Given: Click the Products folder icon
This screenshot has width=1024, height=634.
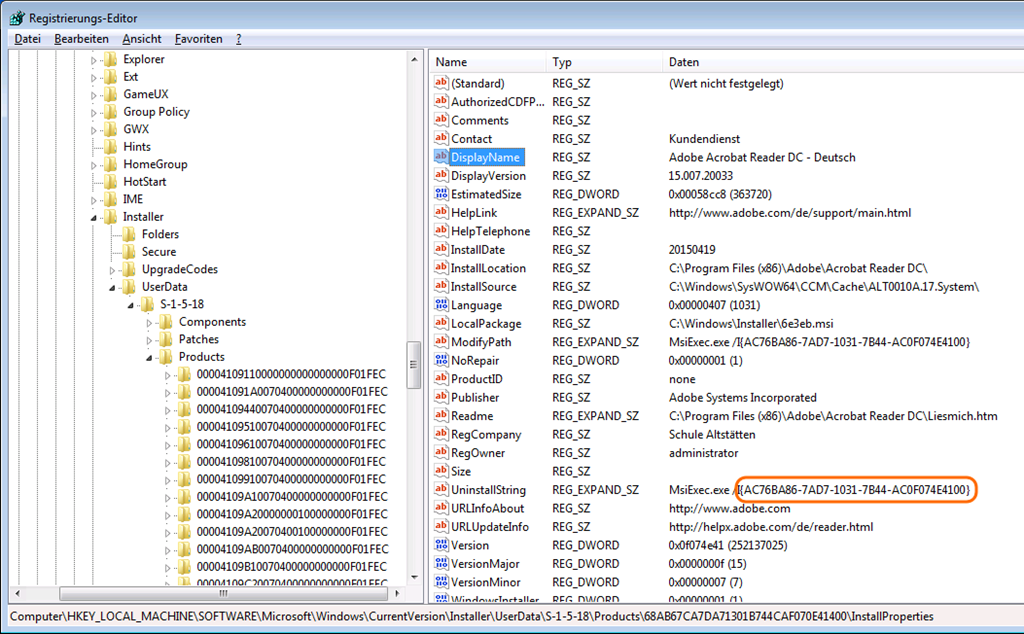Looking at the screenshot, I should point(166,357).
